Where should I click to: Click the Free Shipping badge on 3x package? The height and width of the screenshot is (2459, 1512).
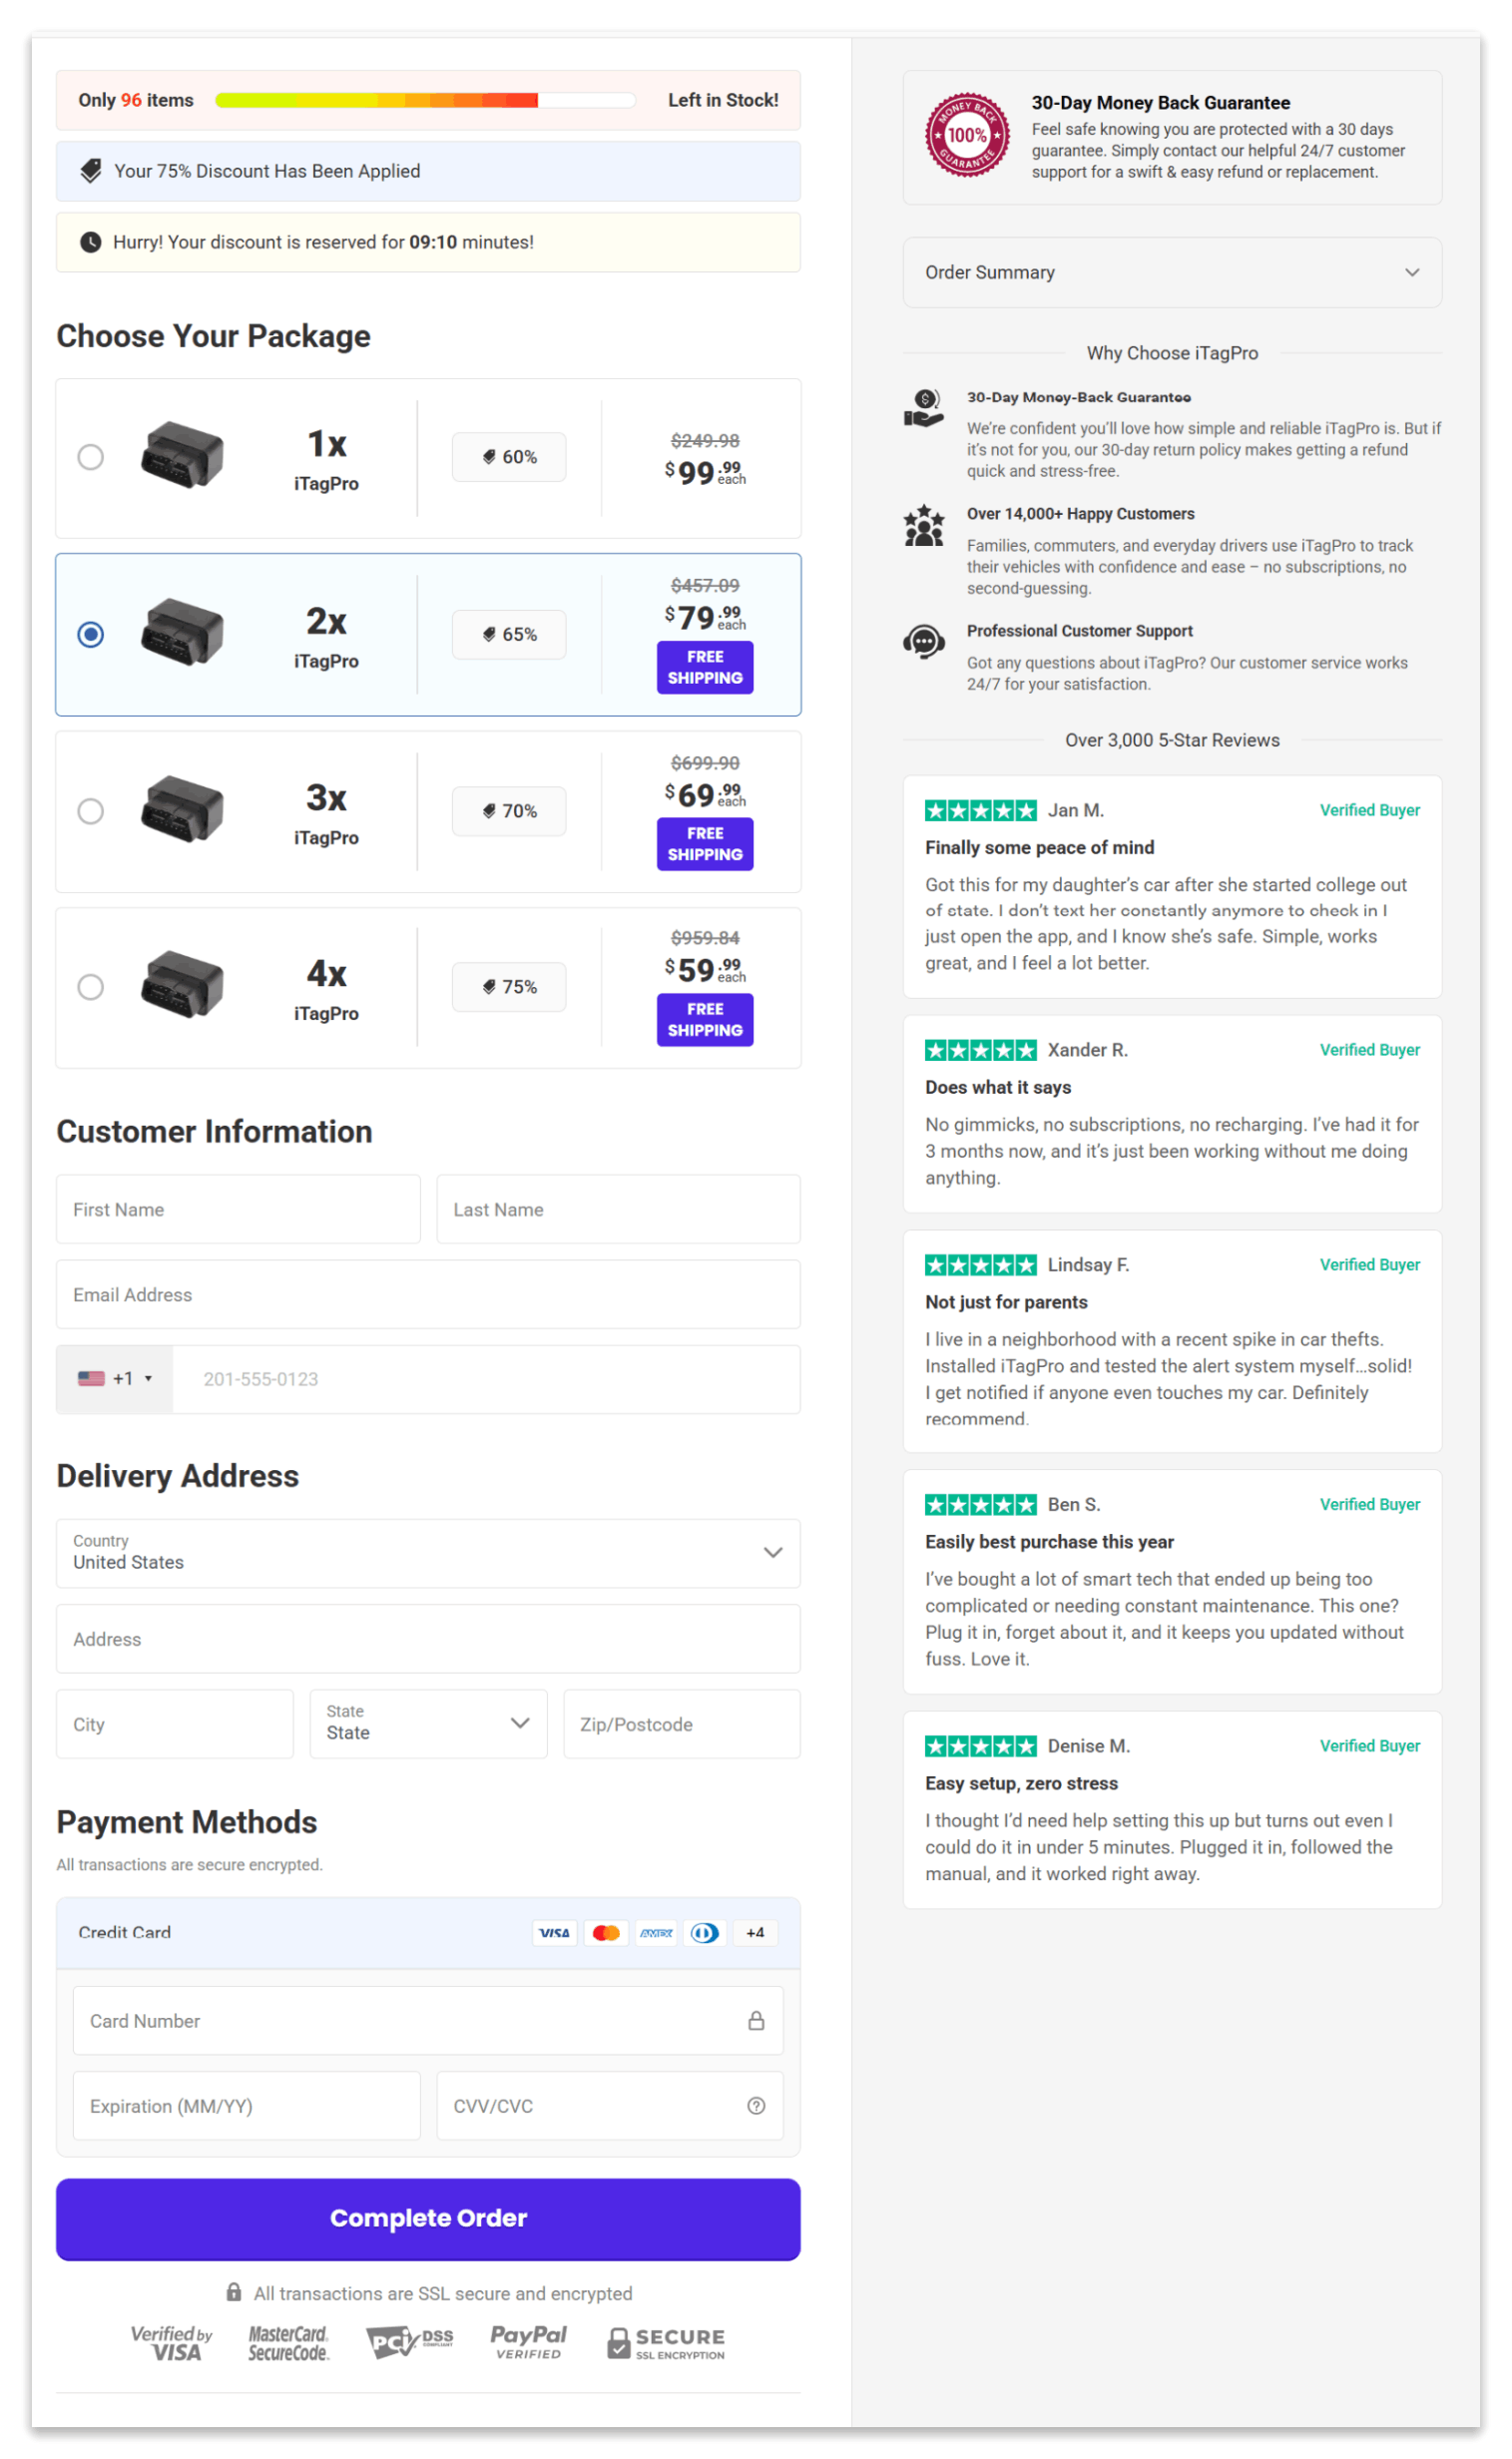point(705,844)
